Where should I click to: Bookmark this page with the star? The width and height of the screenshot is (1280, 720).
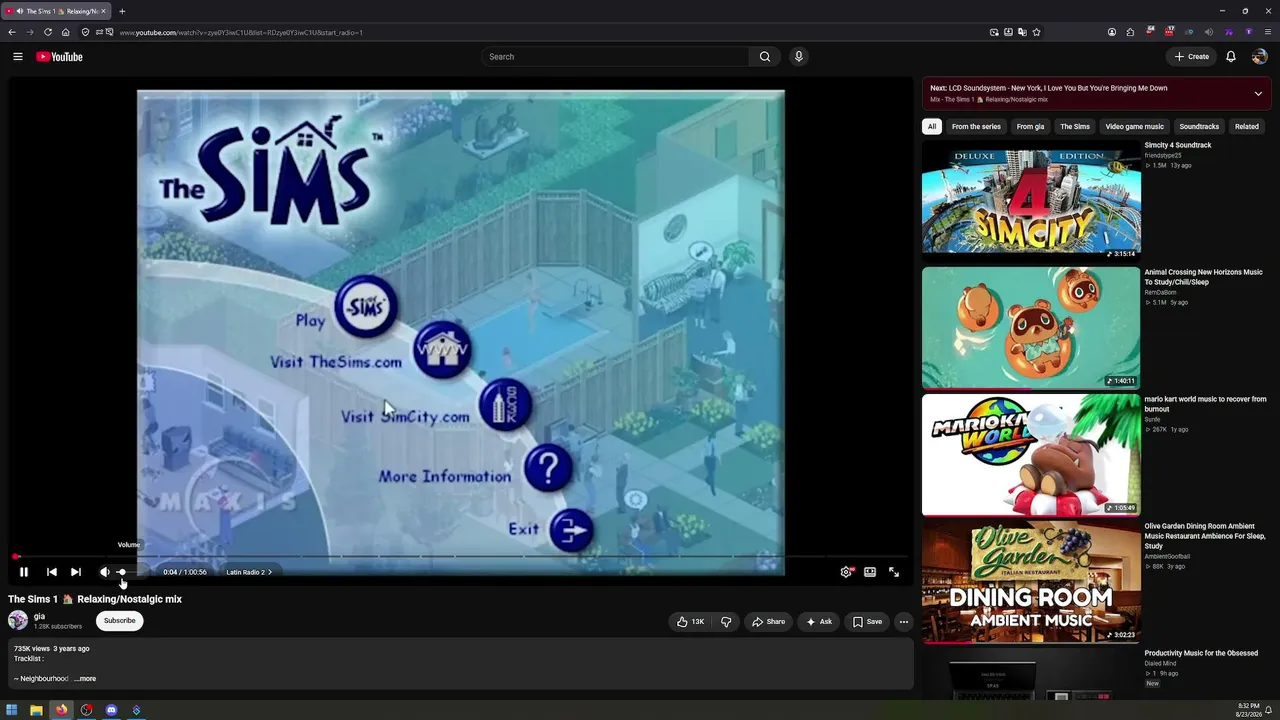(x=1036, y=32)
